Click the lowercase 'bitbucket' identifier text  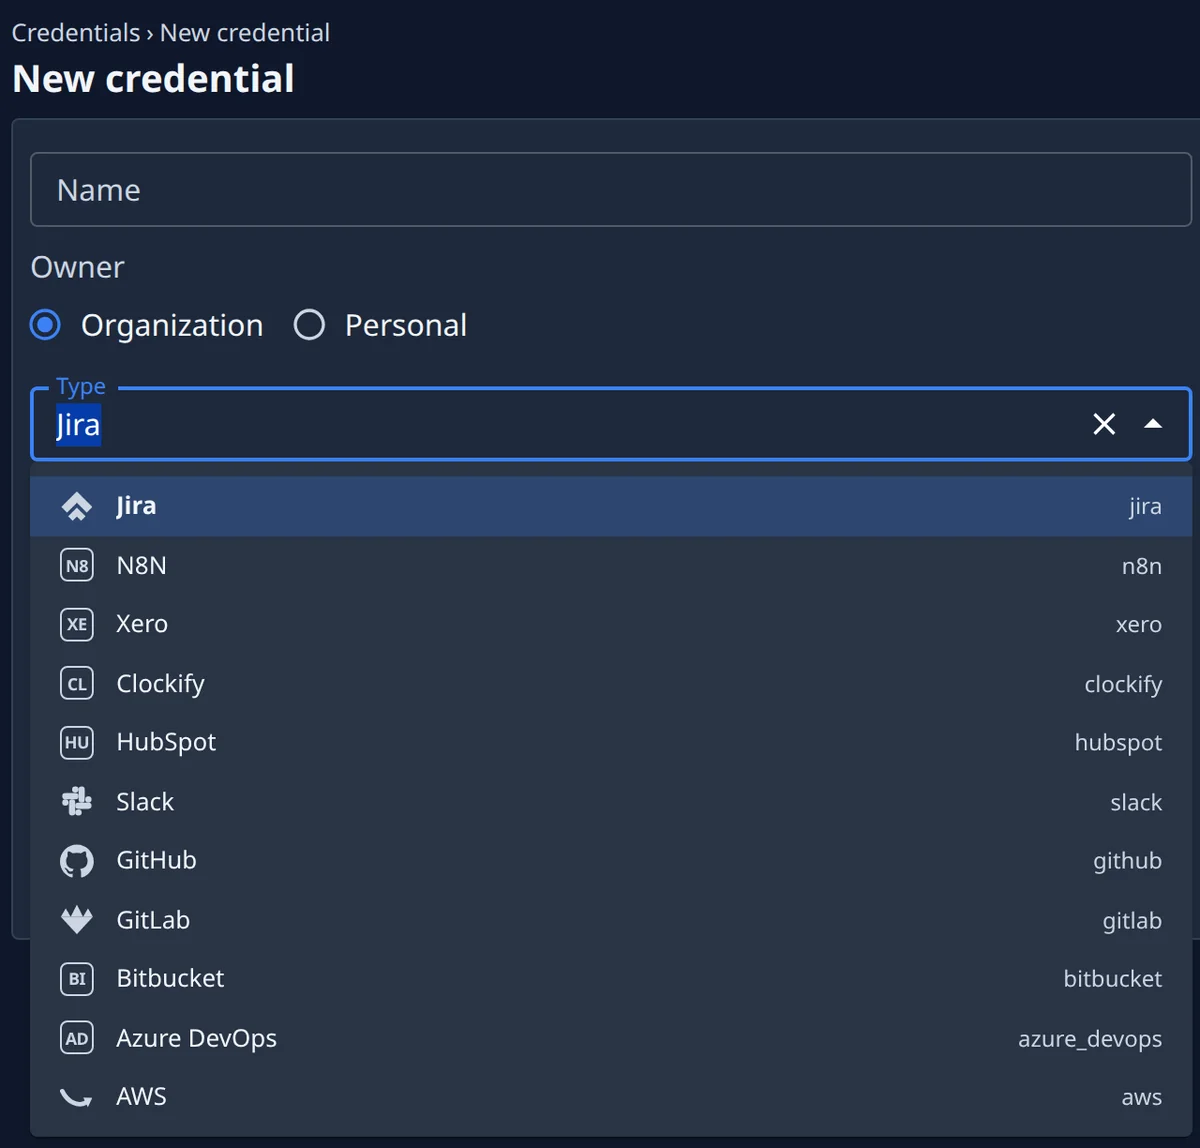coord(1113,979)
